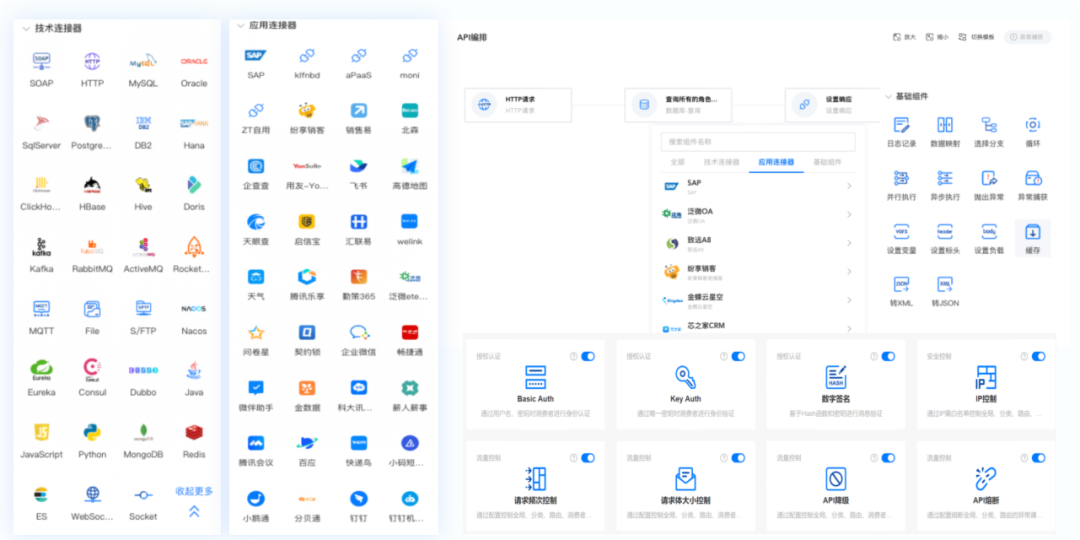
Task: Disable the 数字签名 switch
Action: [889, 356]
